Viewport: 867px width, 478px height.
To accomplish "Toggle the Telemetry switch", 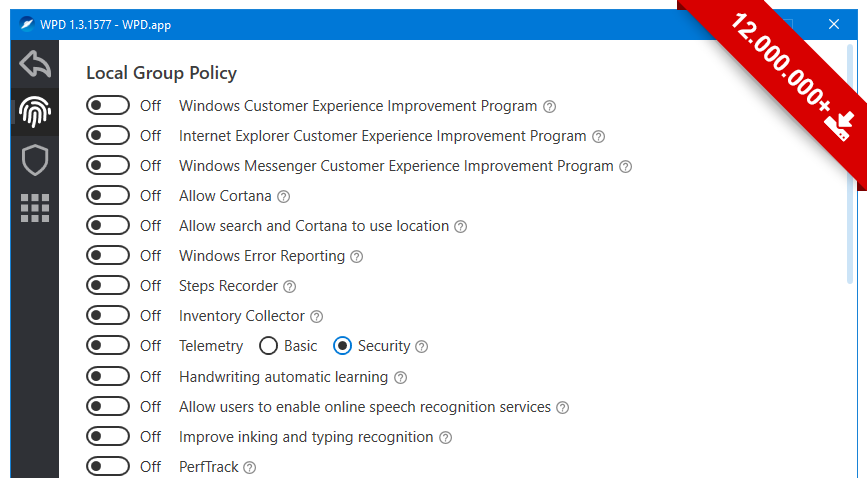I will pyautogui.click(x=108, y=346).
